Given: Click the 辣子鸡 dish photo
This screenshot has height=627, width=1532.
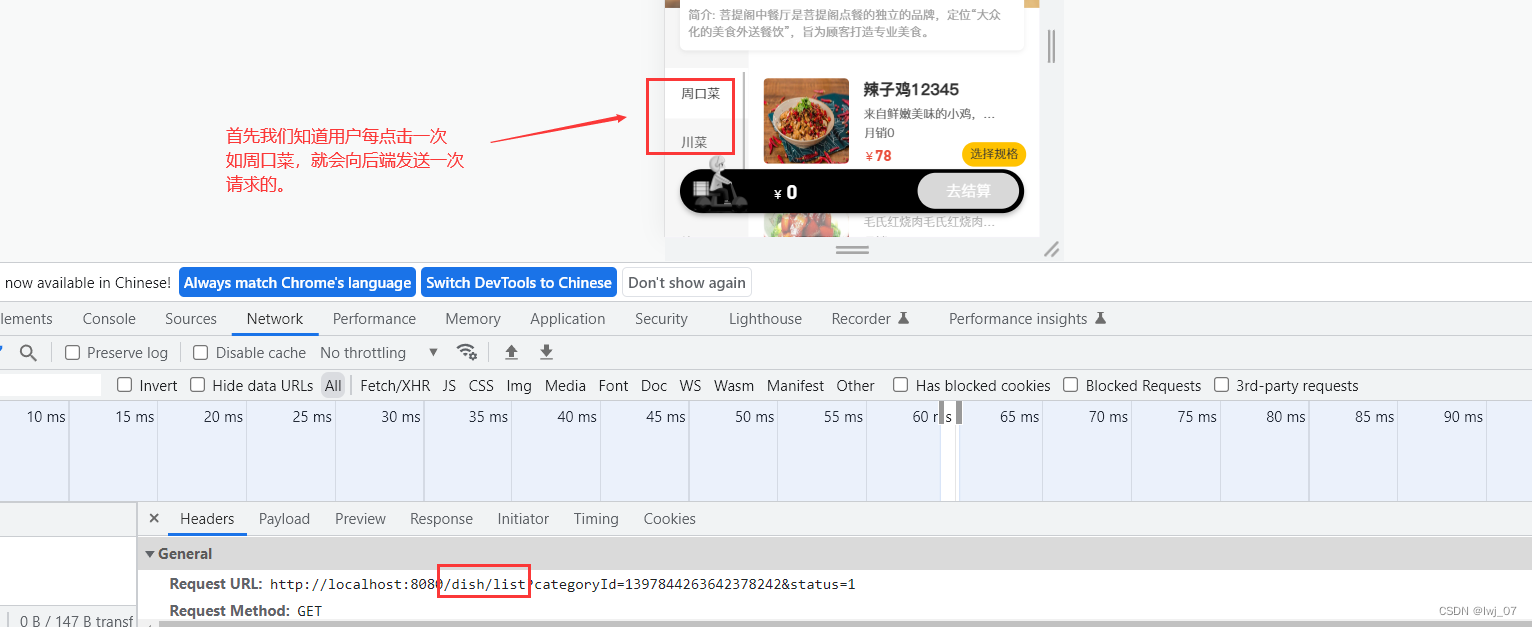Looking at the screenshot, I should 806,121.
